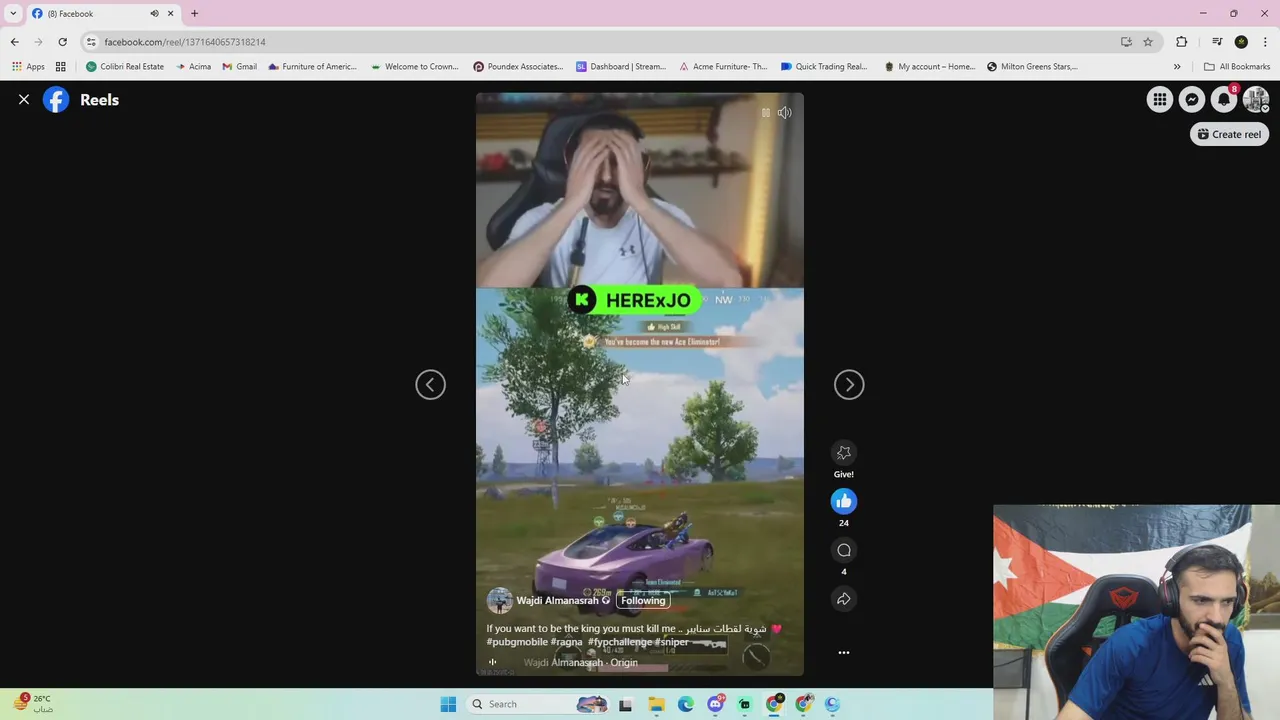Open the Acme Furniture bookmark
The width and height of the screenshot is (1280, 720).
pos(723,67)
